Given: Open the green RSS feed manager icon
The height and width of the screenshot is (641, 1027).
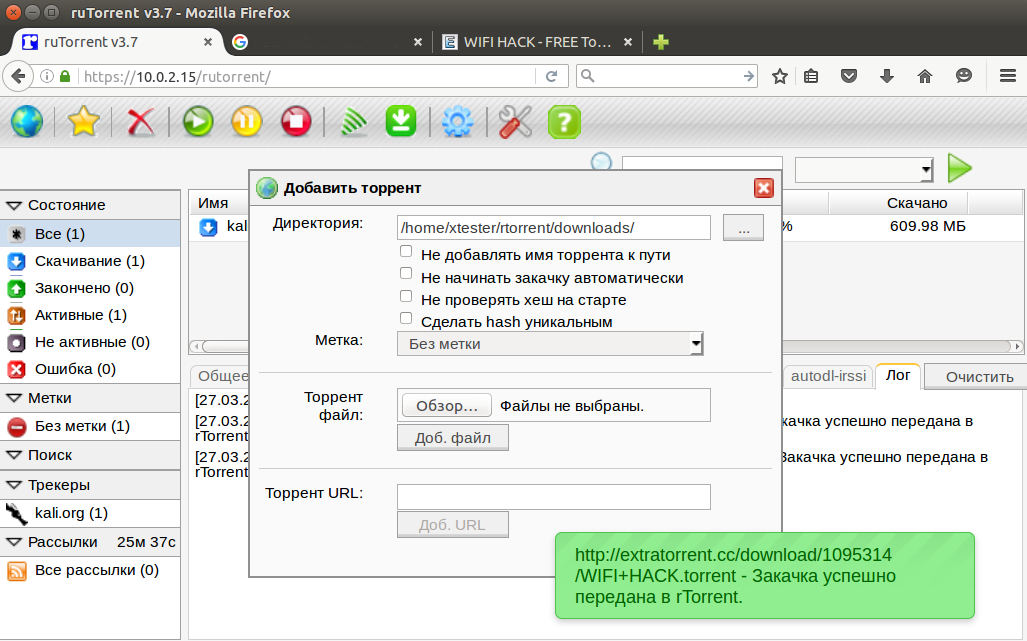Looking at the screenshot, I should (x=354, y=122).
